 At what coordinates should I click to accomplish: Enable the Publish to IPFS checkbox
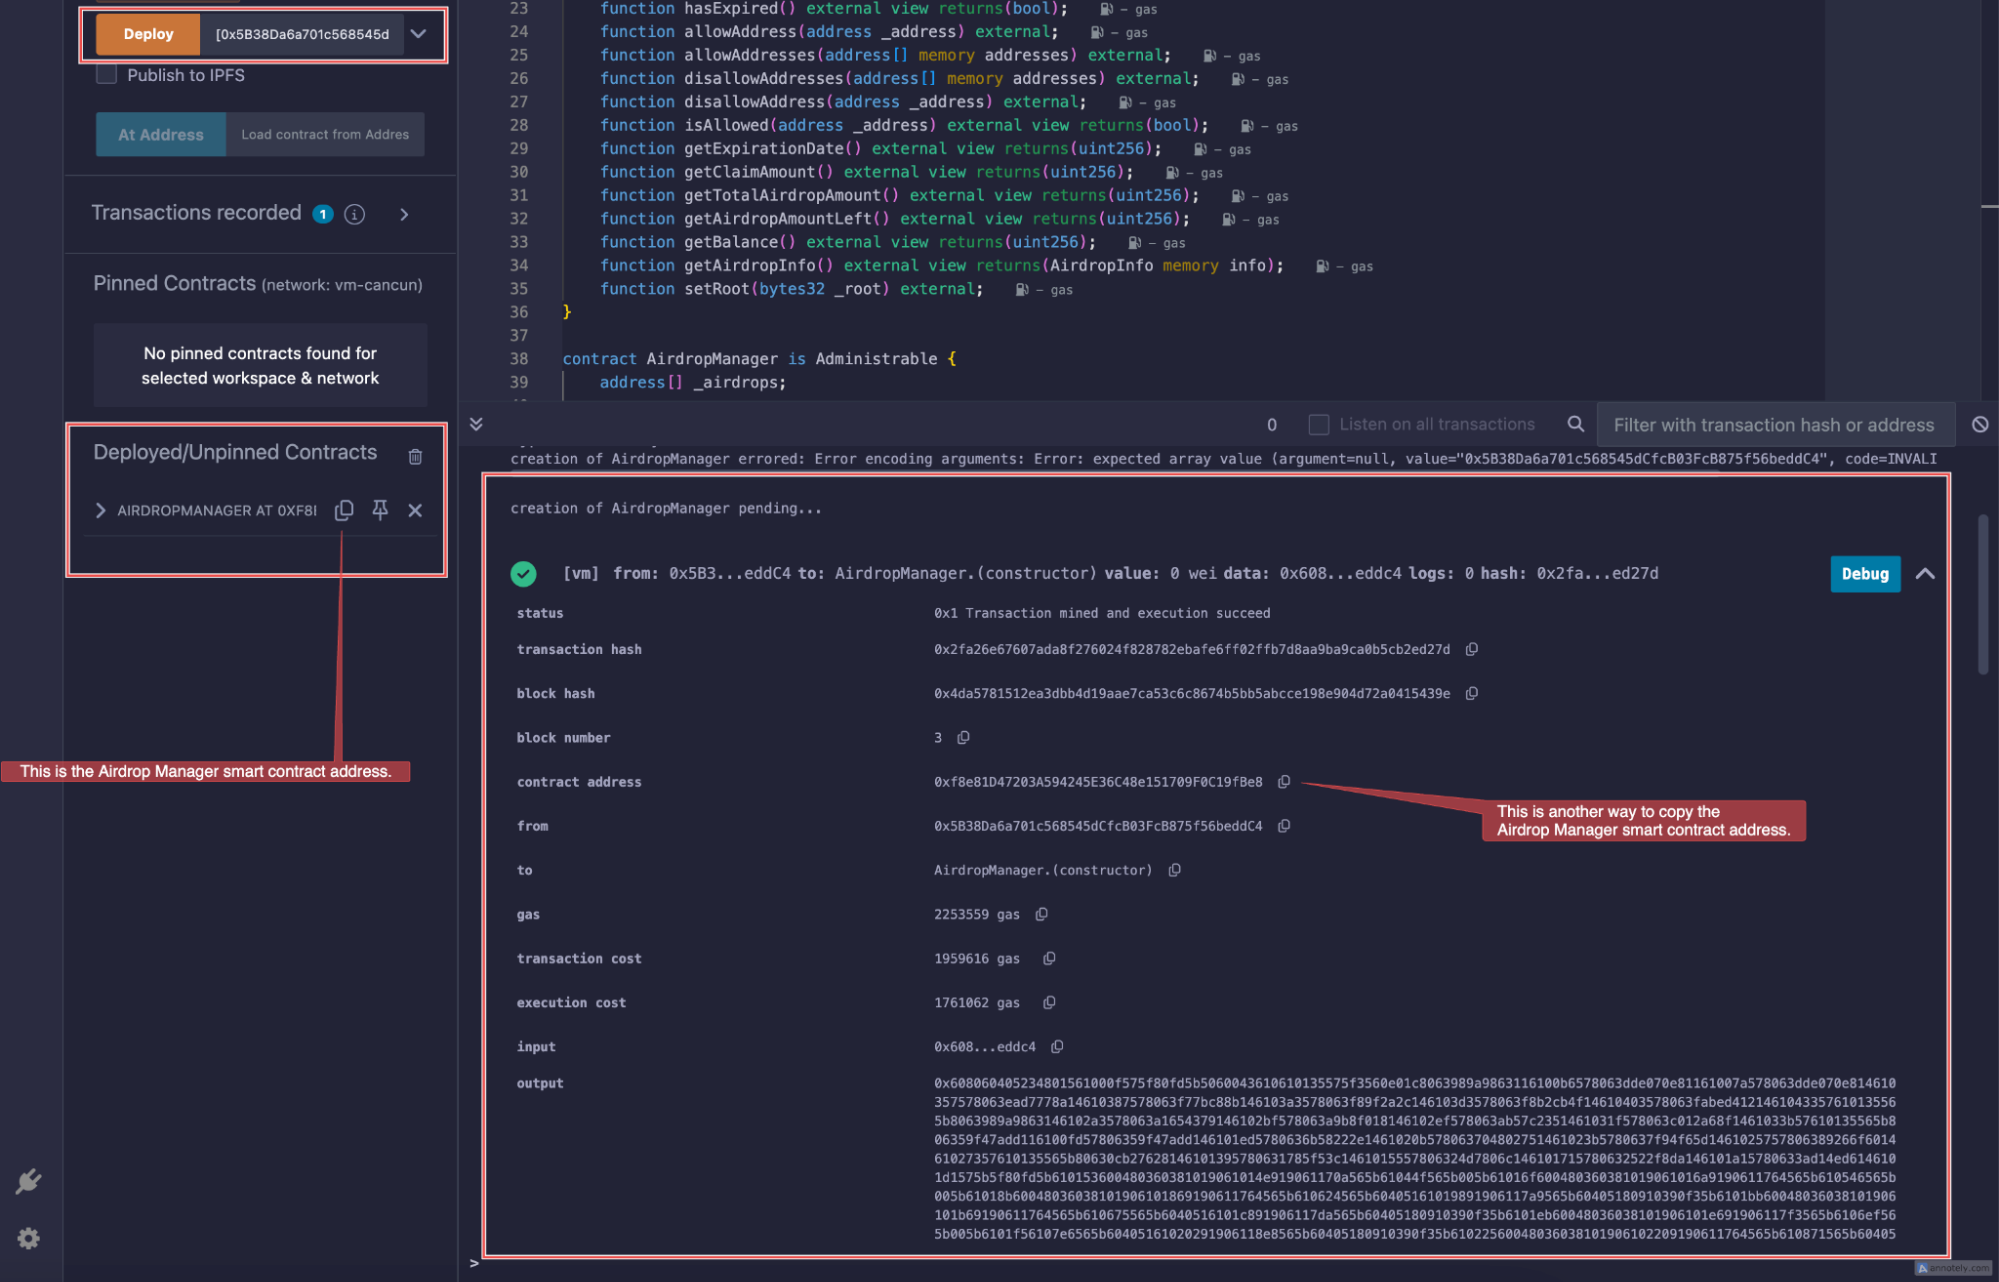(107, 75)
